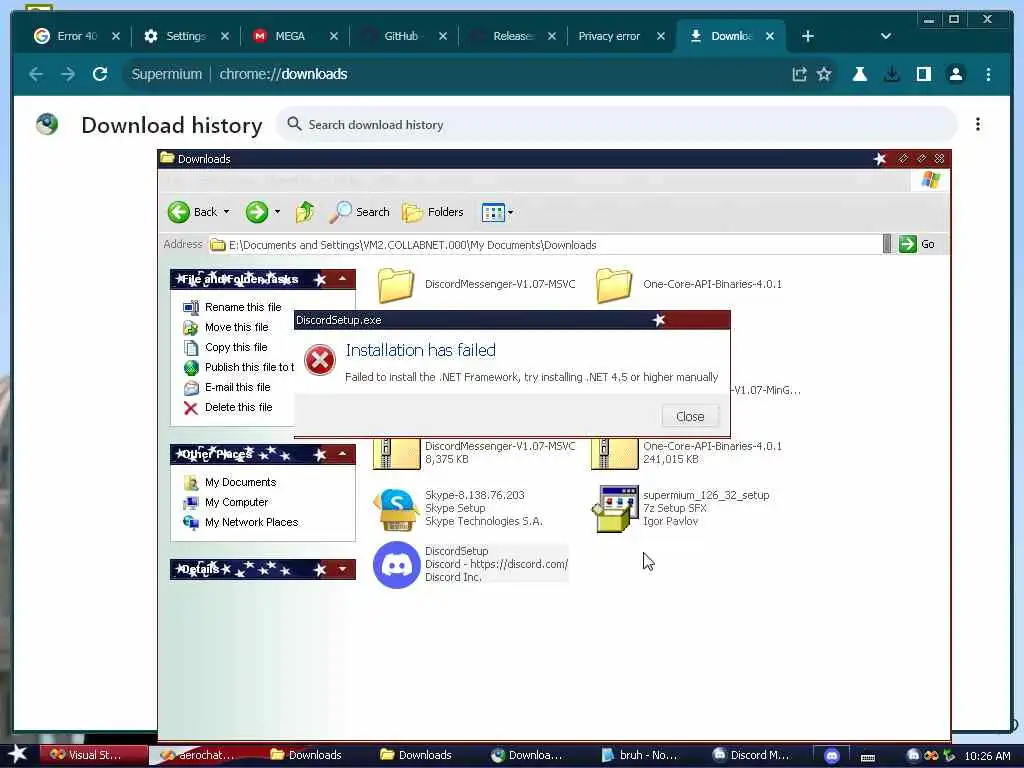Close the Installation has failed dialog
This screenshot has height=768, width=1024.
click(x=690, y=416)
